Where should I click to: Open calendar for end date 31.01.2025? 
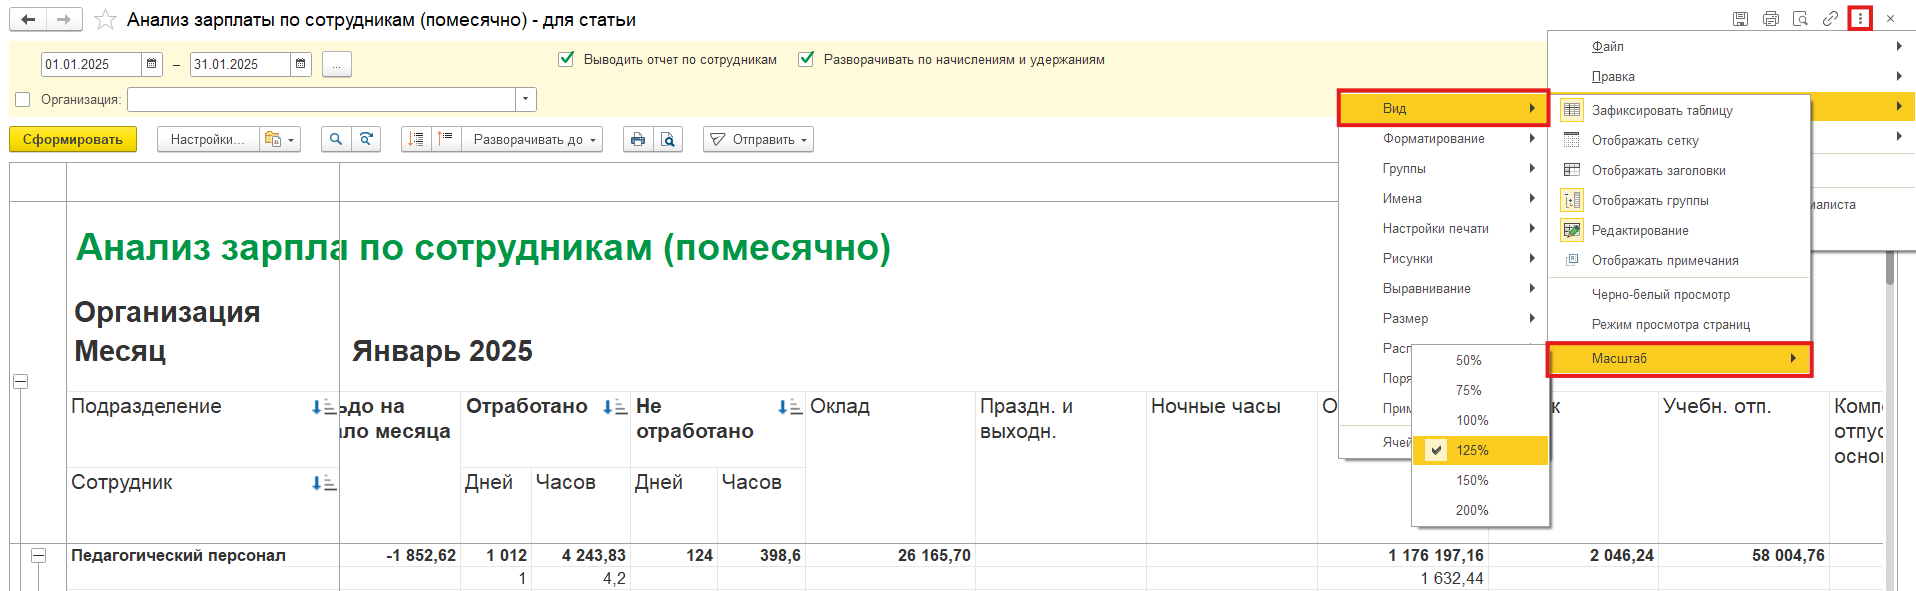click(301, 64)
